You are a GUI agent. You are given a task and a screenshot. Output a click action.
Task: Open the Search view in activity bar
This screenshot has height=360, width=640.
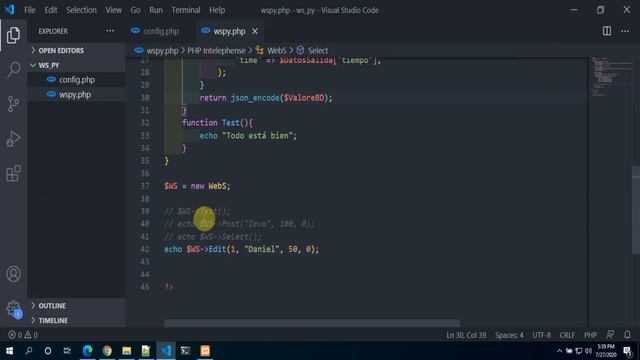13,69
